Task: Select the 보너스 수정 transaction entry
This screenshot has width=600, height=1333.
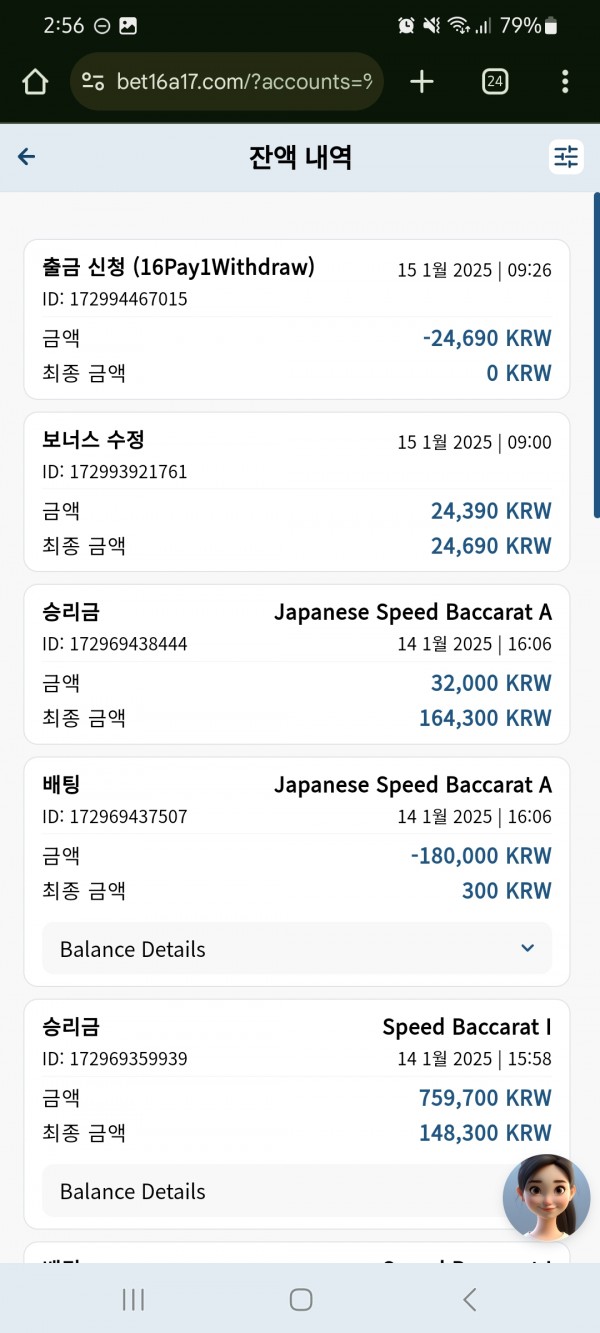Action: pyautogui.click(x=297, y=491)
